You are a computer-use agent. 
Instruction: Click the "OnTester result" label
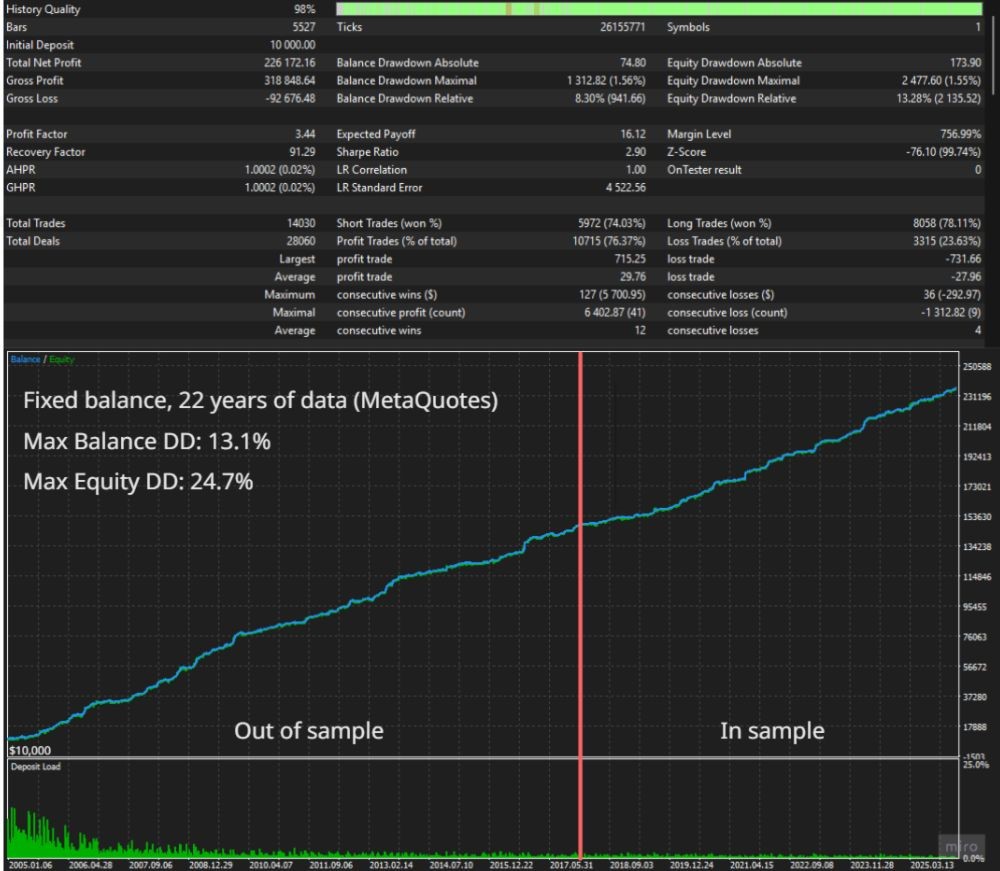point(704,170)
